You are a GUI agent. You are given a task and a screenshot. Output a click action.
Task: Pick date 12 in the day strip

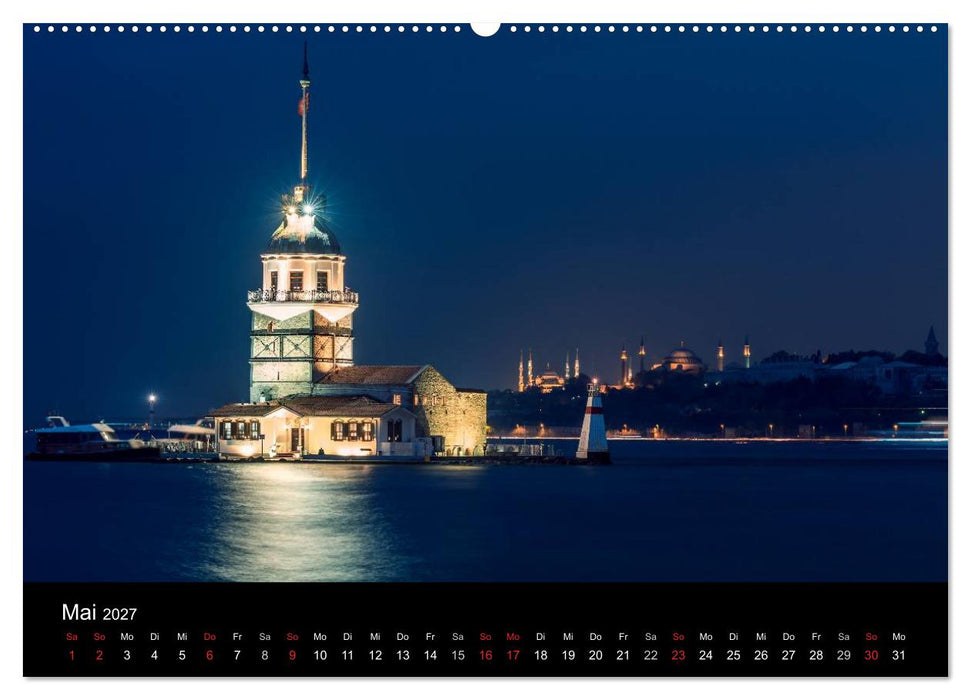coord(375,655)
